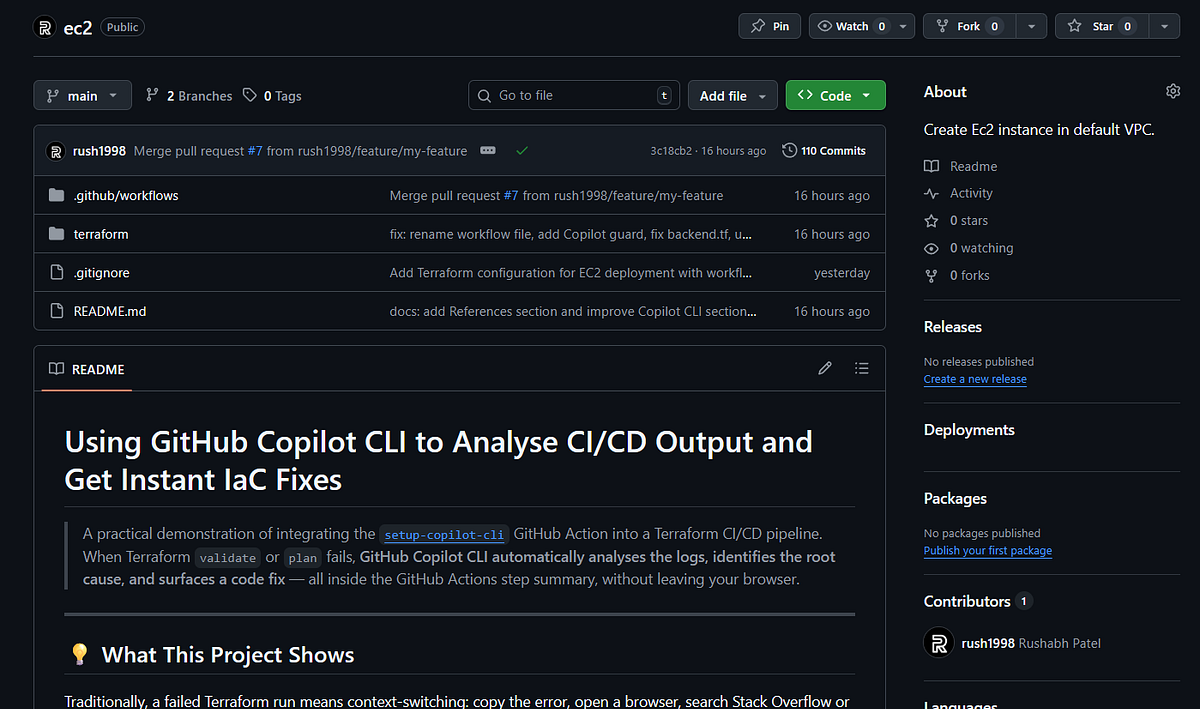
Task: View the 110 Commits history
Action: coord(824,151)
